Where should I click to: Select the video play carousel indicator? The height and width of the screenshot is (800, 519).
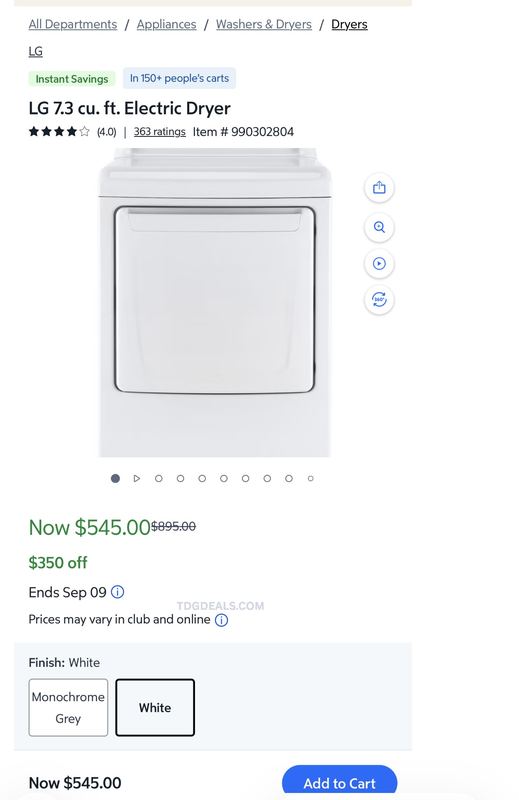point(137,479)
